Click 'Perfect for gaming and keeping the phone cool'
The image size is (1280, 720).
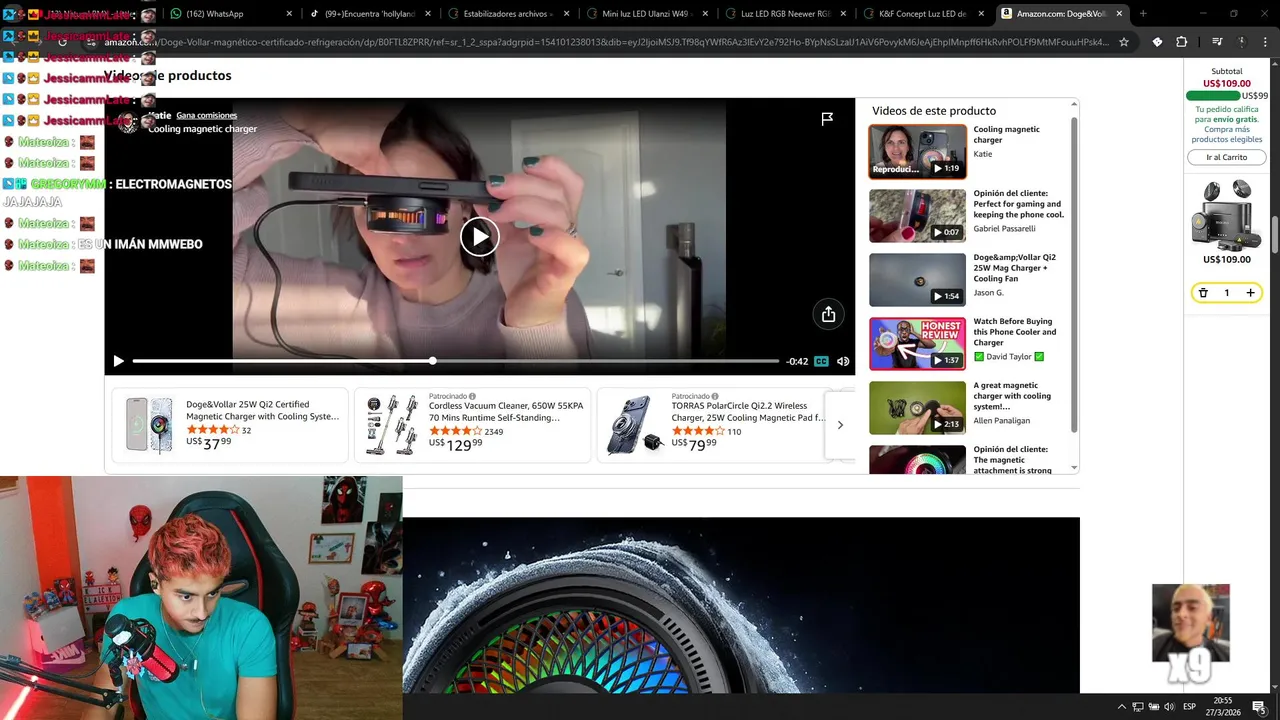click(1018, 204)
